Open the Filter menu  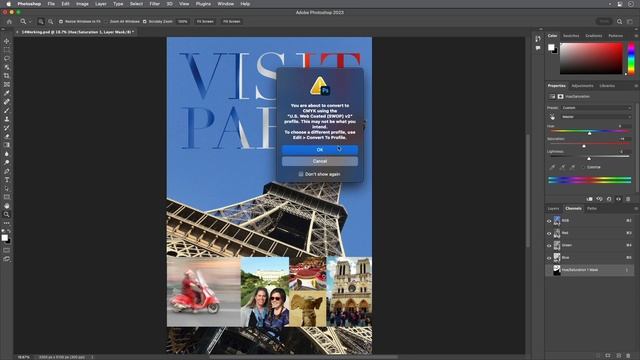[154, 4]
